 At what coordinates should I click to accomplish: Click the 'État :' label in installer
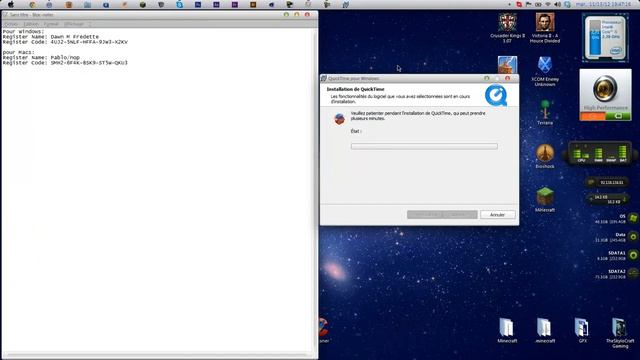point(356,131)
